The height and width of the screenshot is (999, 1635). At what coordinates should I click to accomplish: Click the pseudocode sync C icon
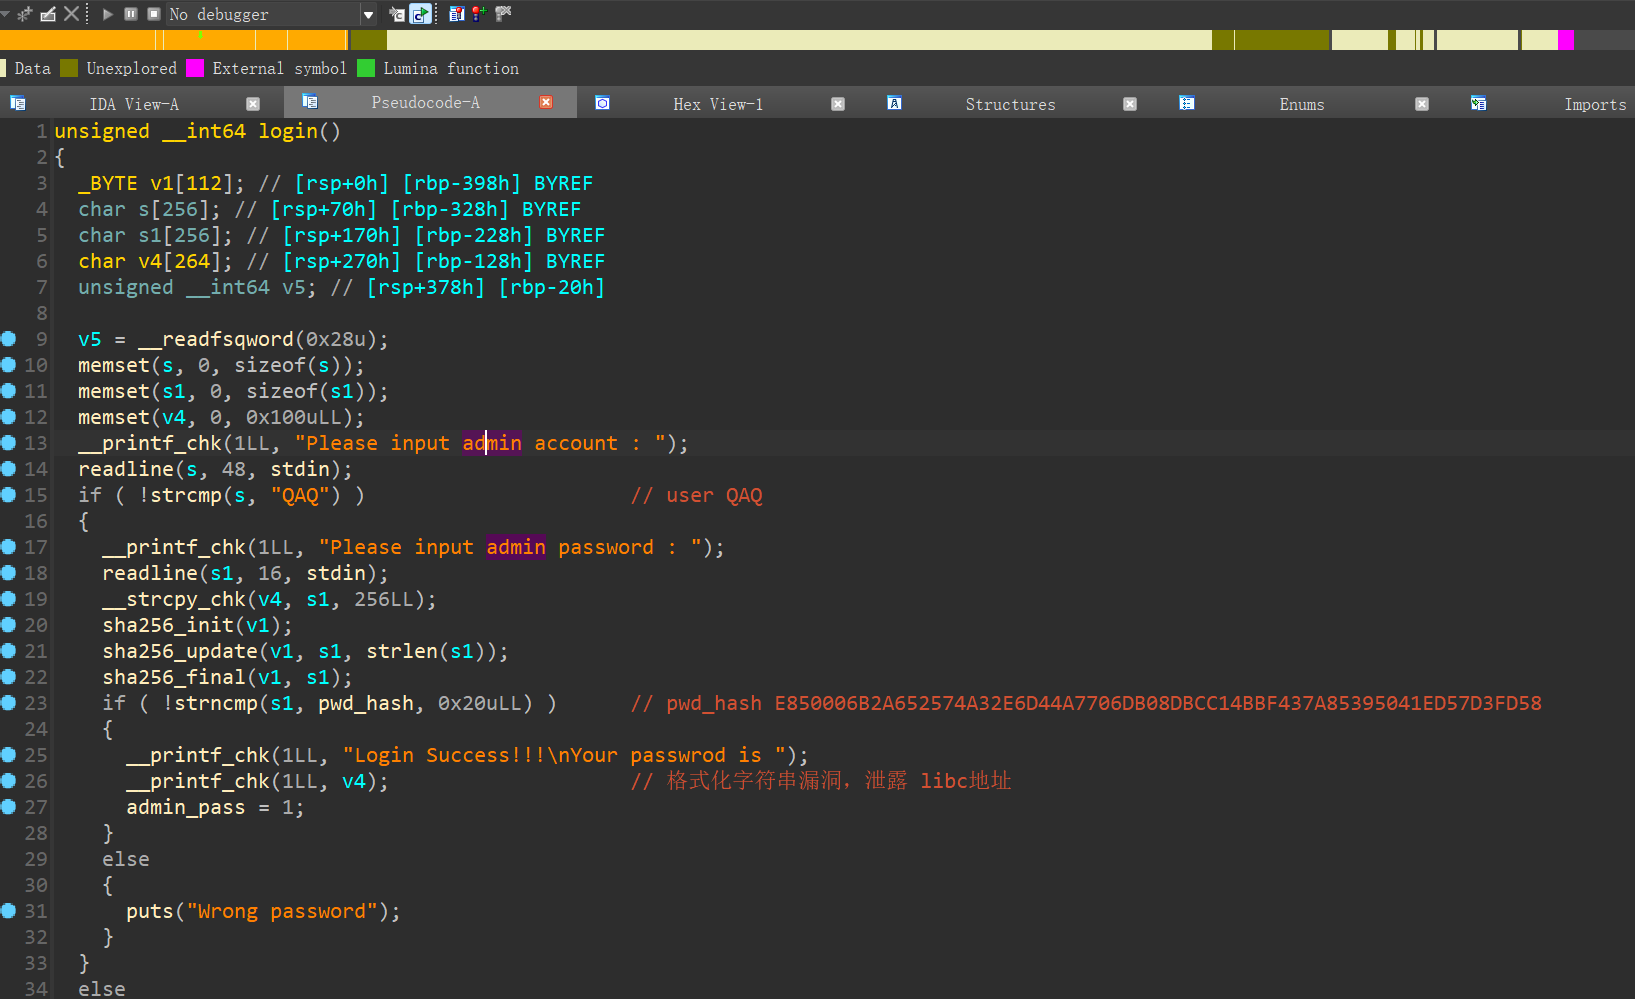[397, 14]
